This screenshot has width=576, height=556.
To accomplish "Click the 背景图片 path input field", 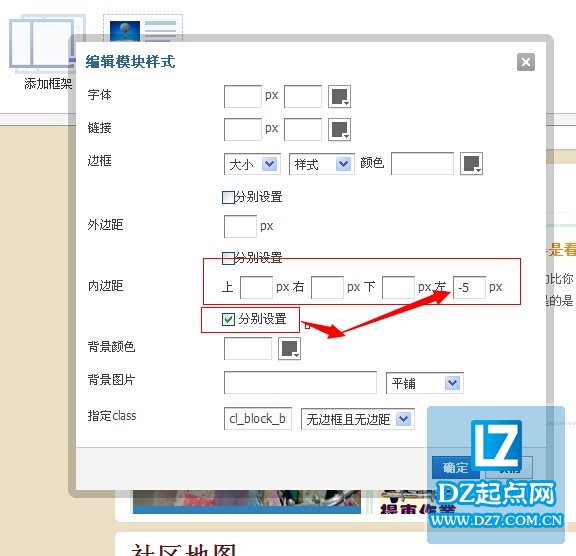I will click(300, 382).
